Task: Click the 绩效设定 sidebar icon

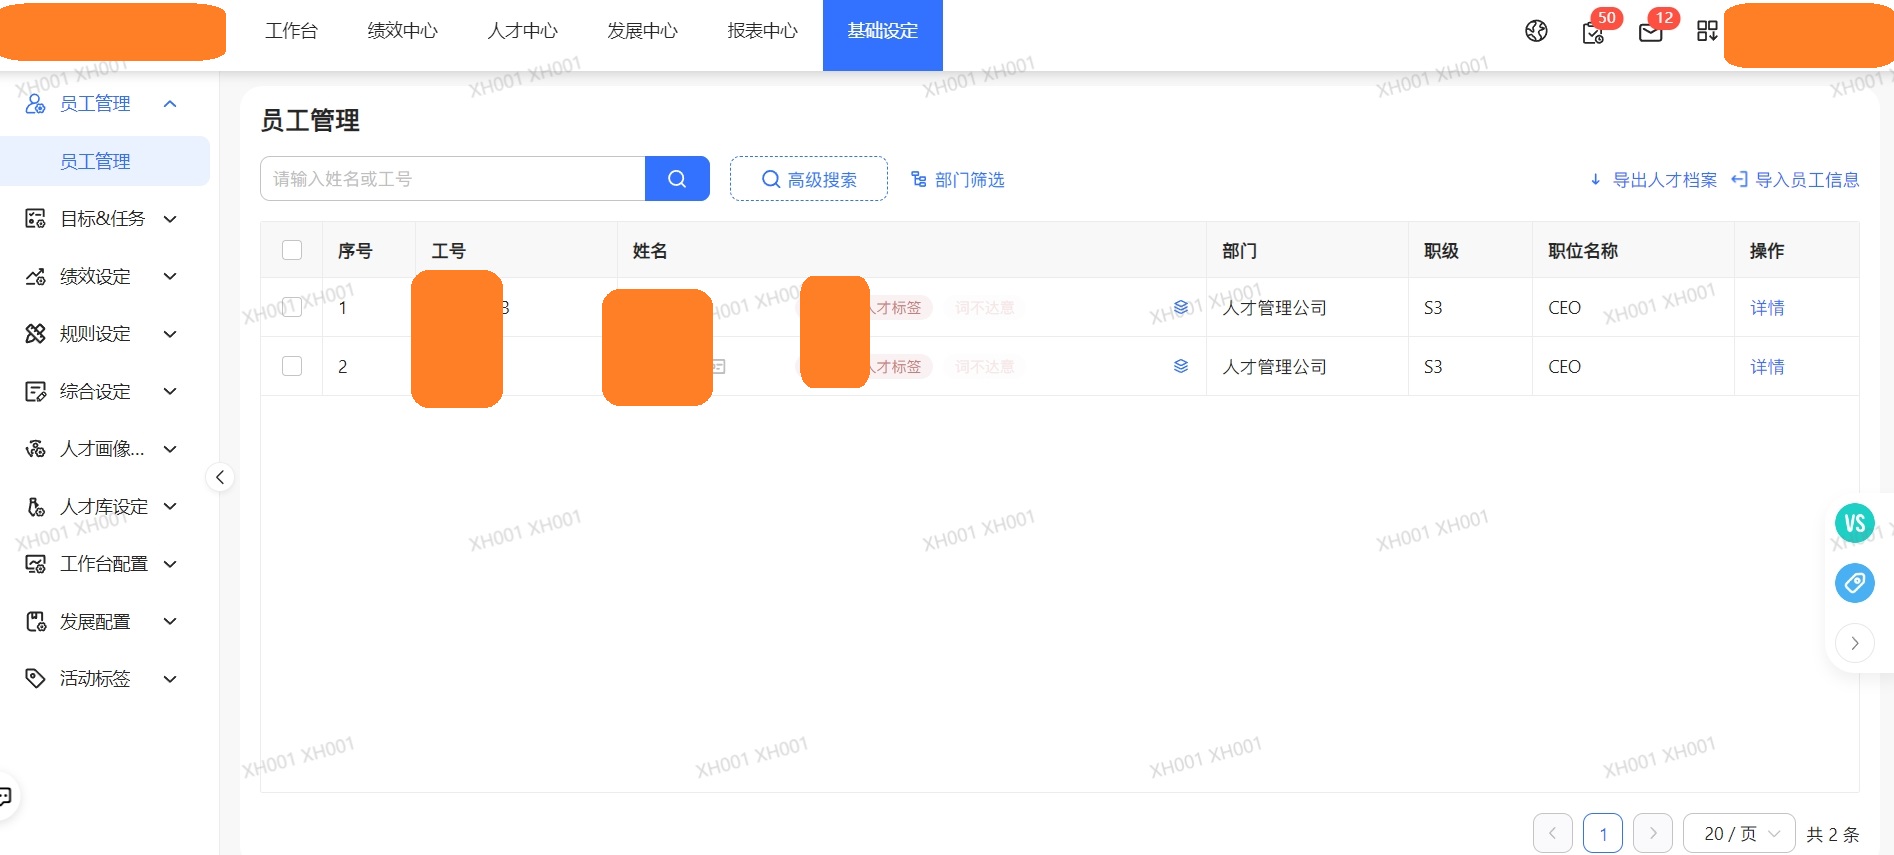Action: tap(35, 276)
